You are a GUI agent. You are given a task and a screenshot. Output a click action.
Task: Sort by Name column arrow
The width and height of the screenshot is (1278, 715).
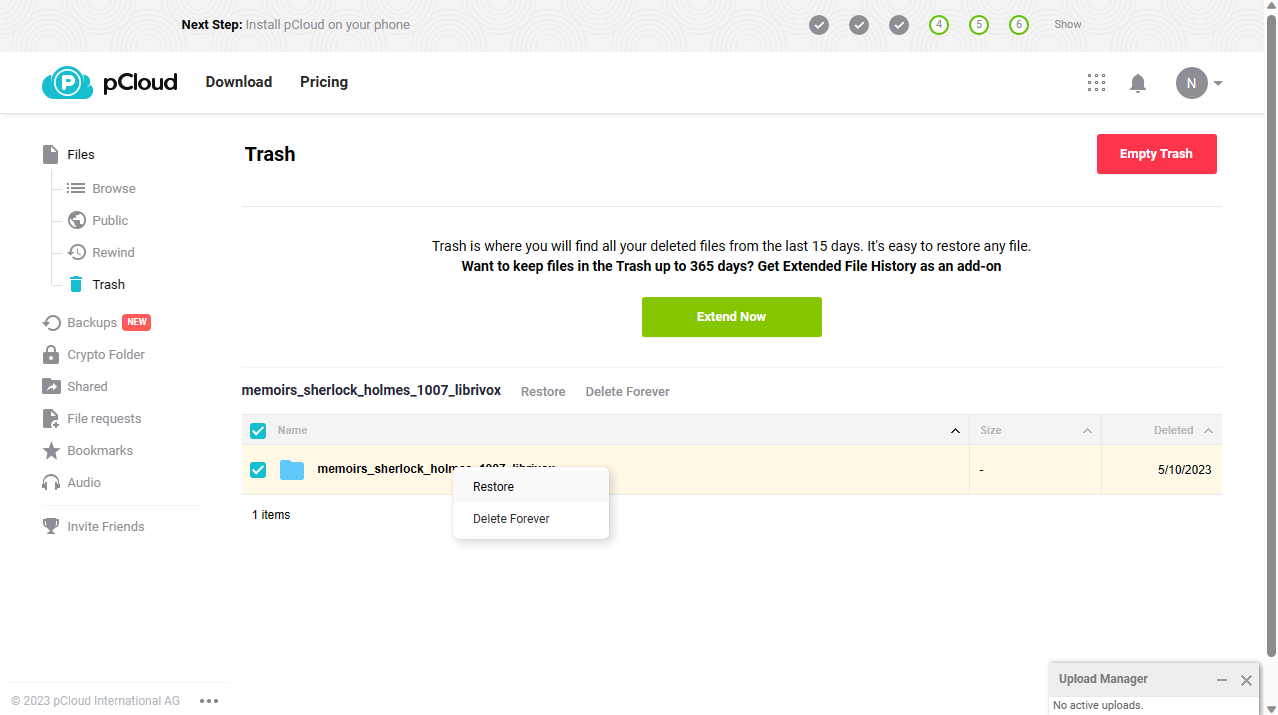tap(955, 431)
